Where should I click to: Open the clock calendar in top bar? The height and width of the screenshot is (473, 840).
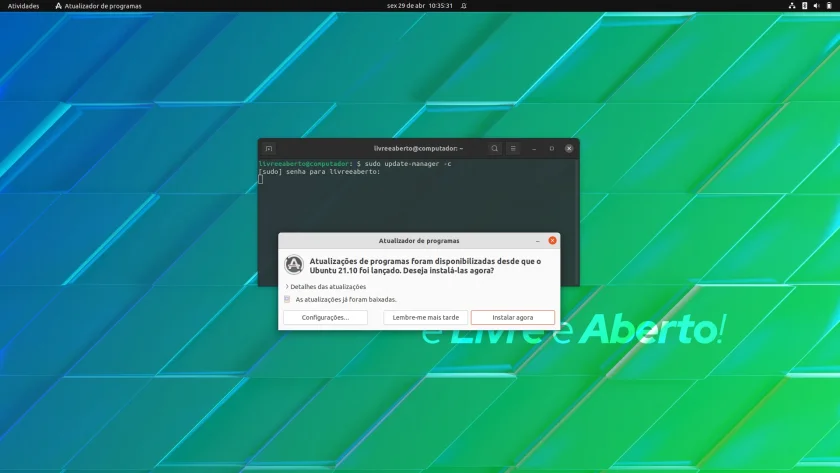tap(419, 6)
